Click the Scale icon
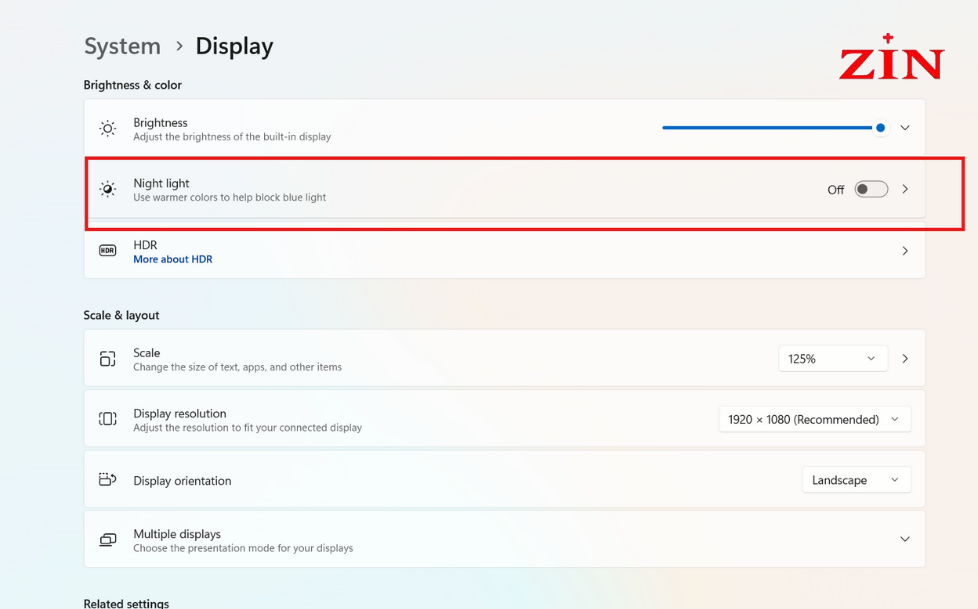 108,359
